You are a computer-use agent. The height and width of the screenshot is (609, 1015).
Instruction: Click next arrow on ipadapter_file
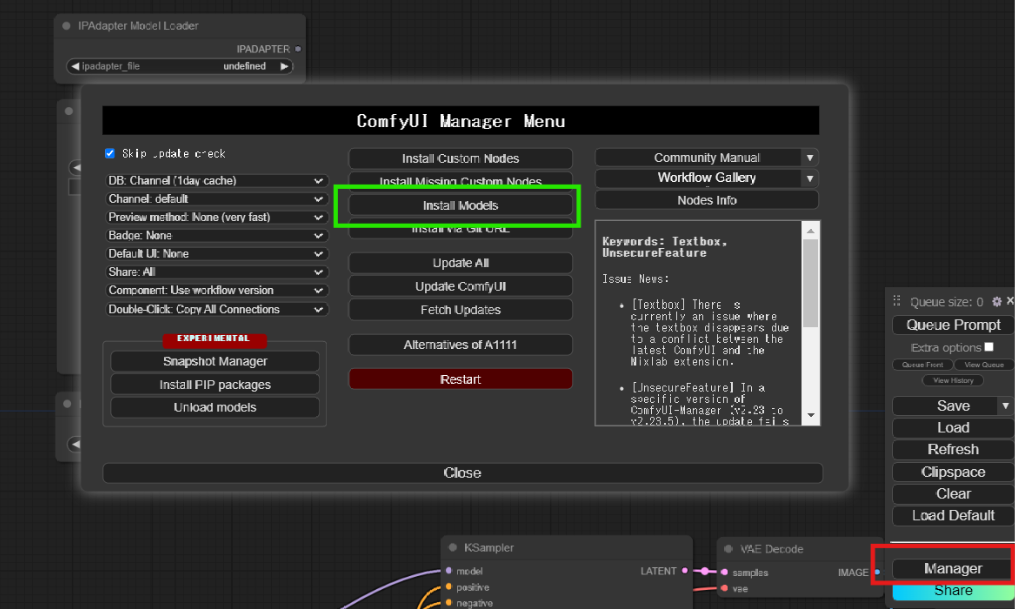click(284, 66)
